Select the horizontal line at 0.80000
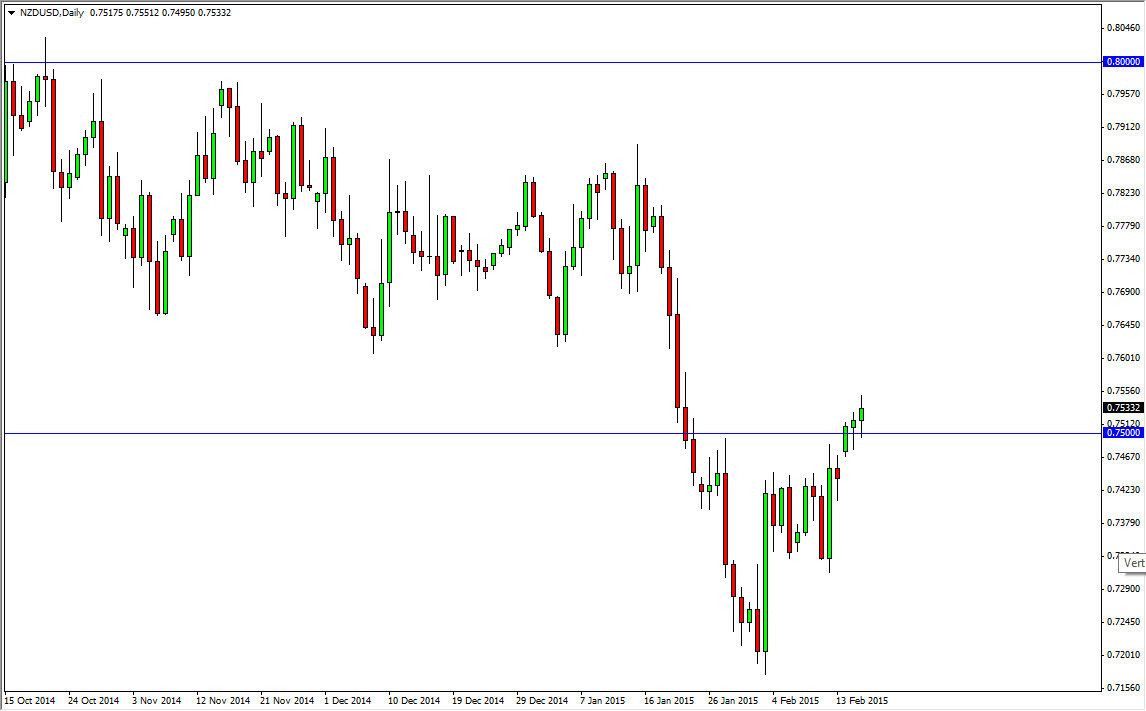This screenshot has height=711, width=1146. (550, 61)
